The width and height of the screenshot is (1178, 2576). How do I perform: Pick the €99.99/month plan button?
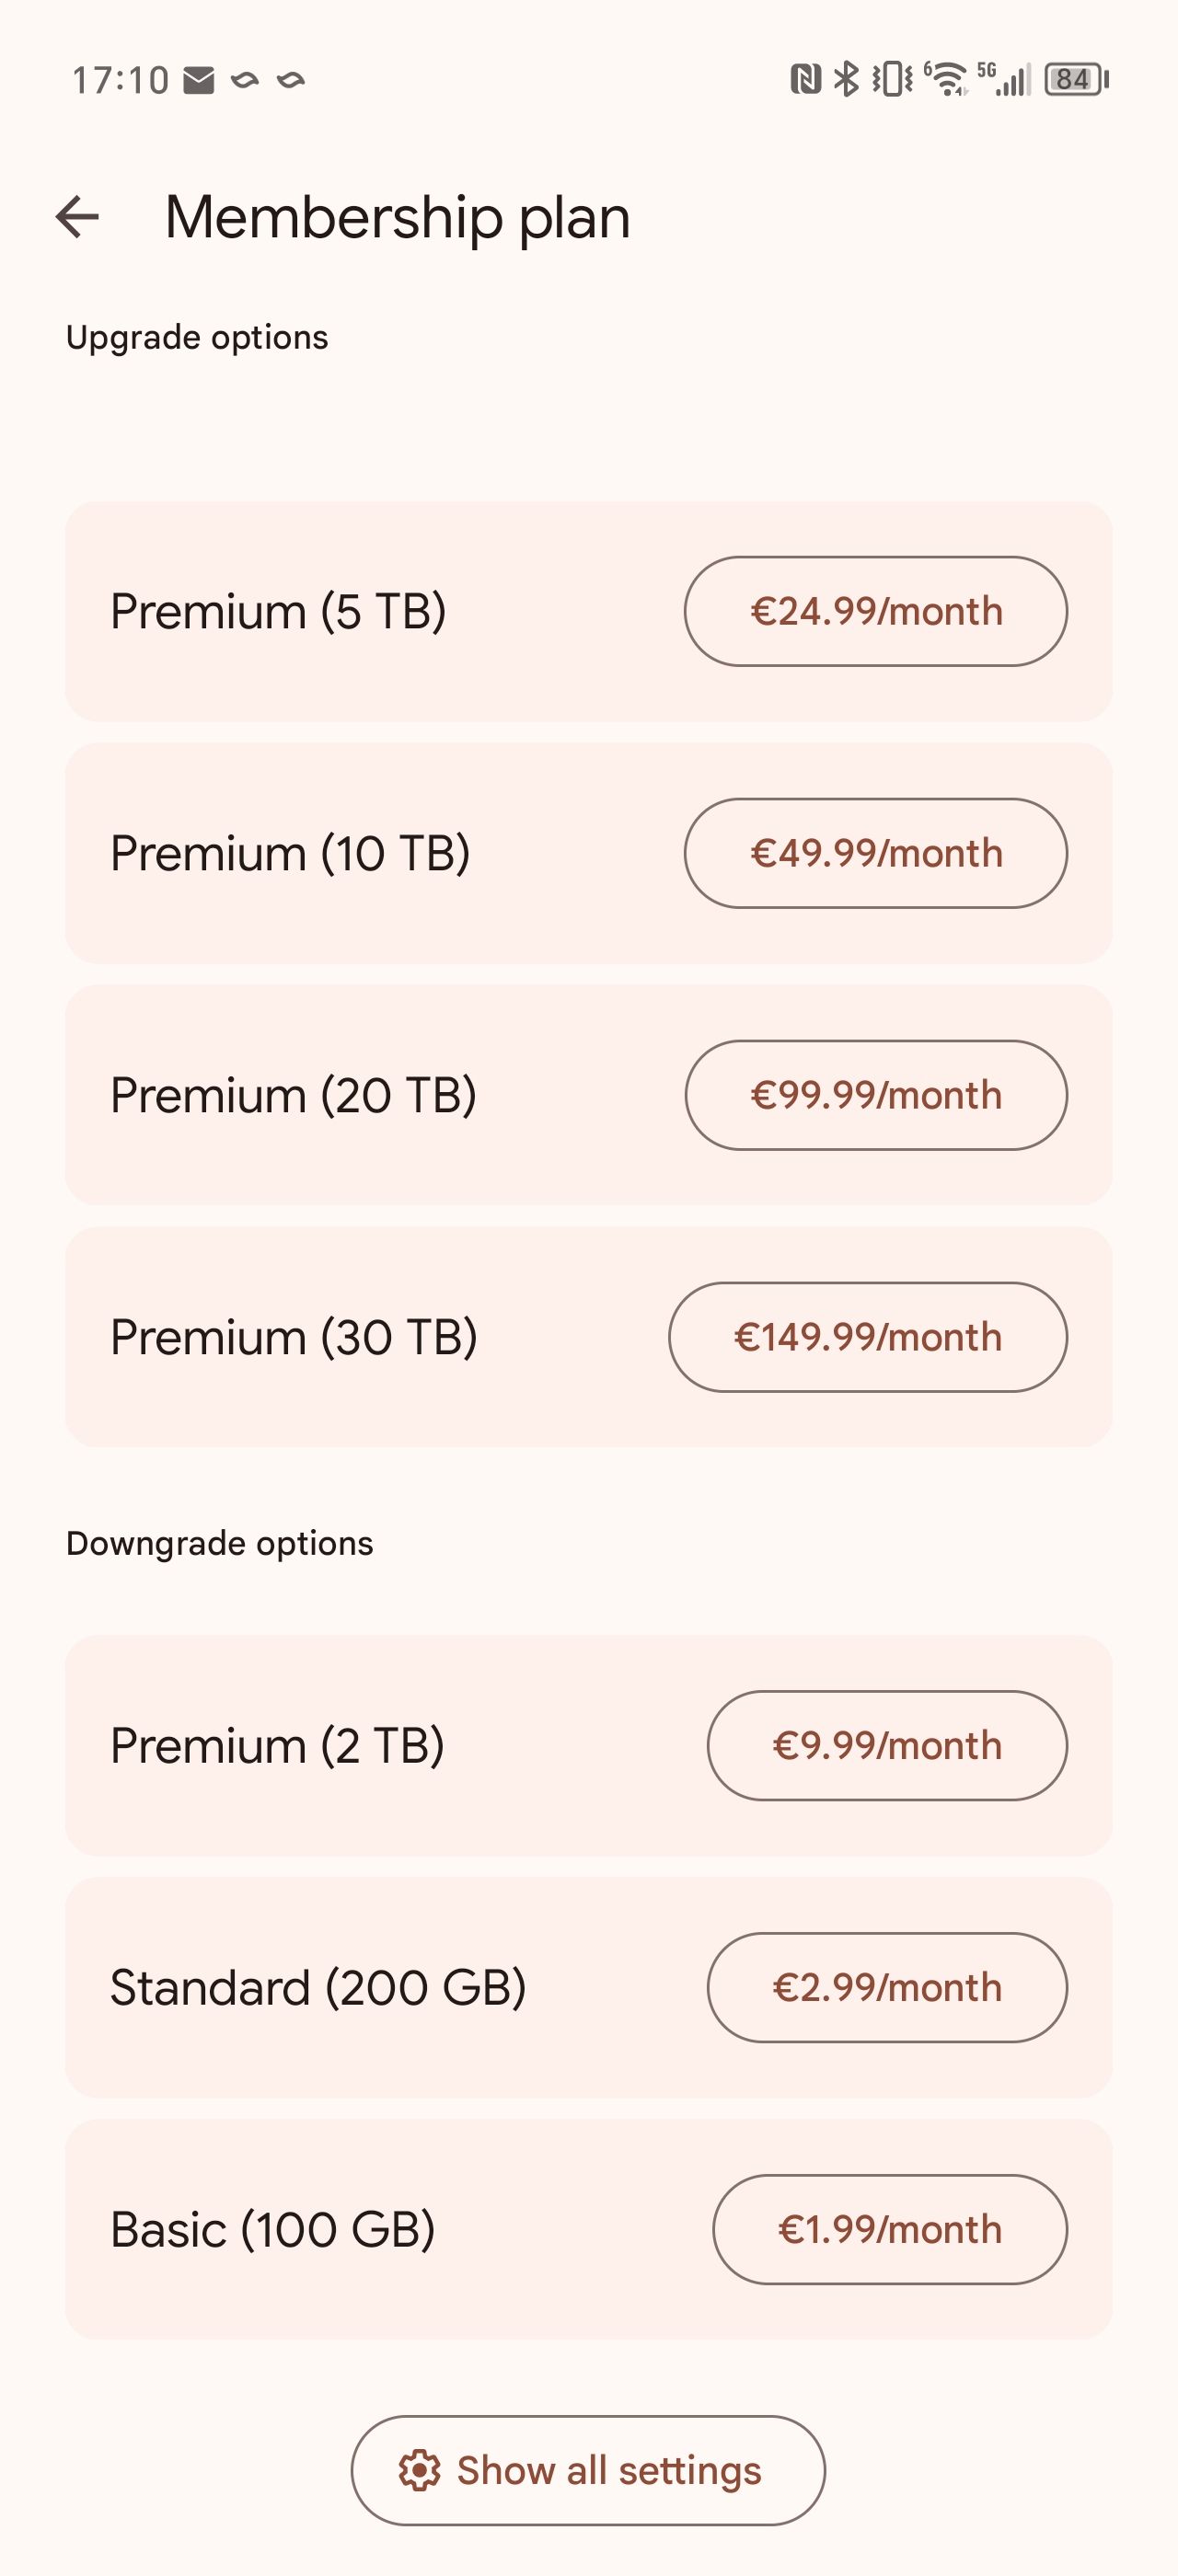point(875,1095)
